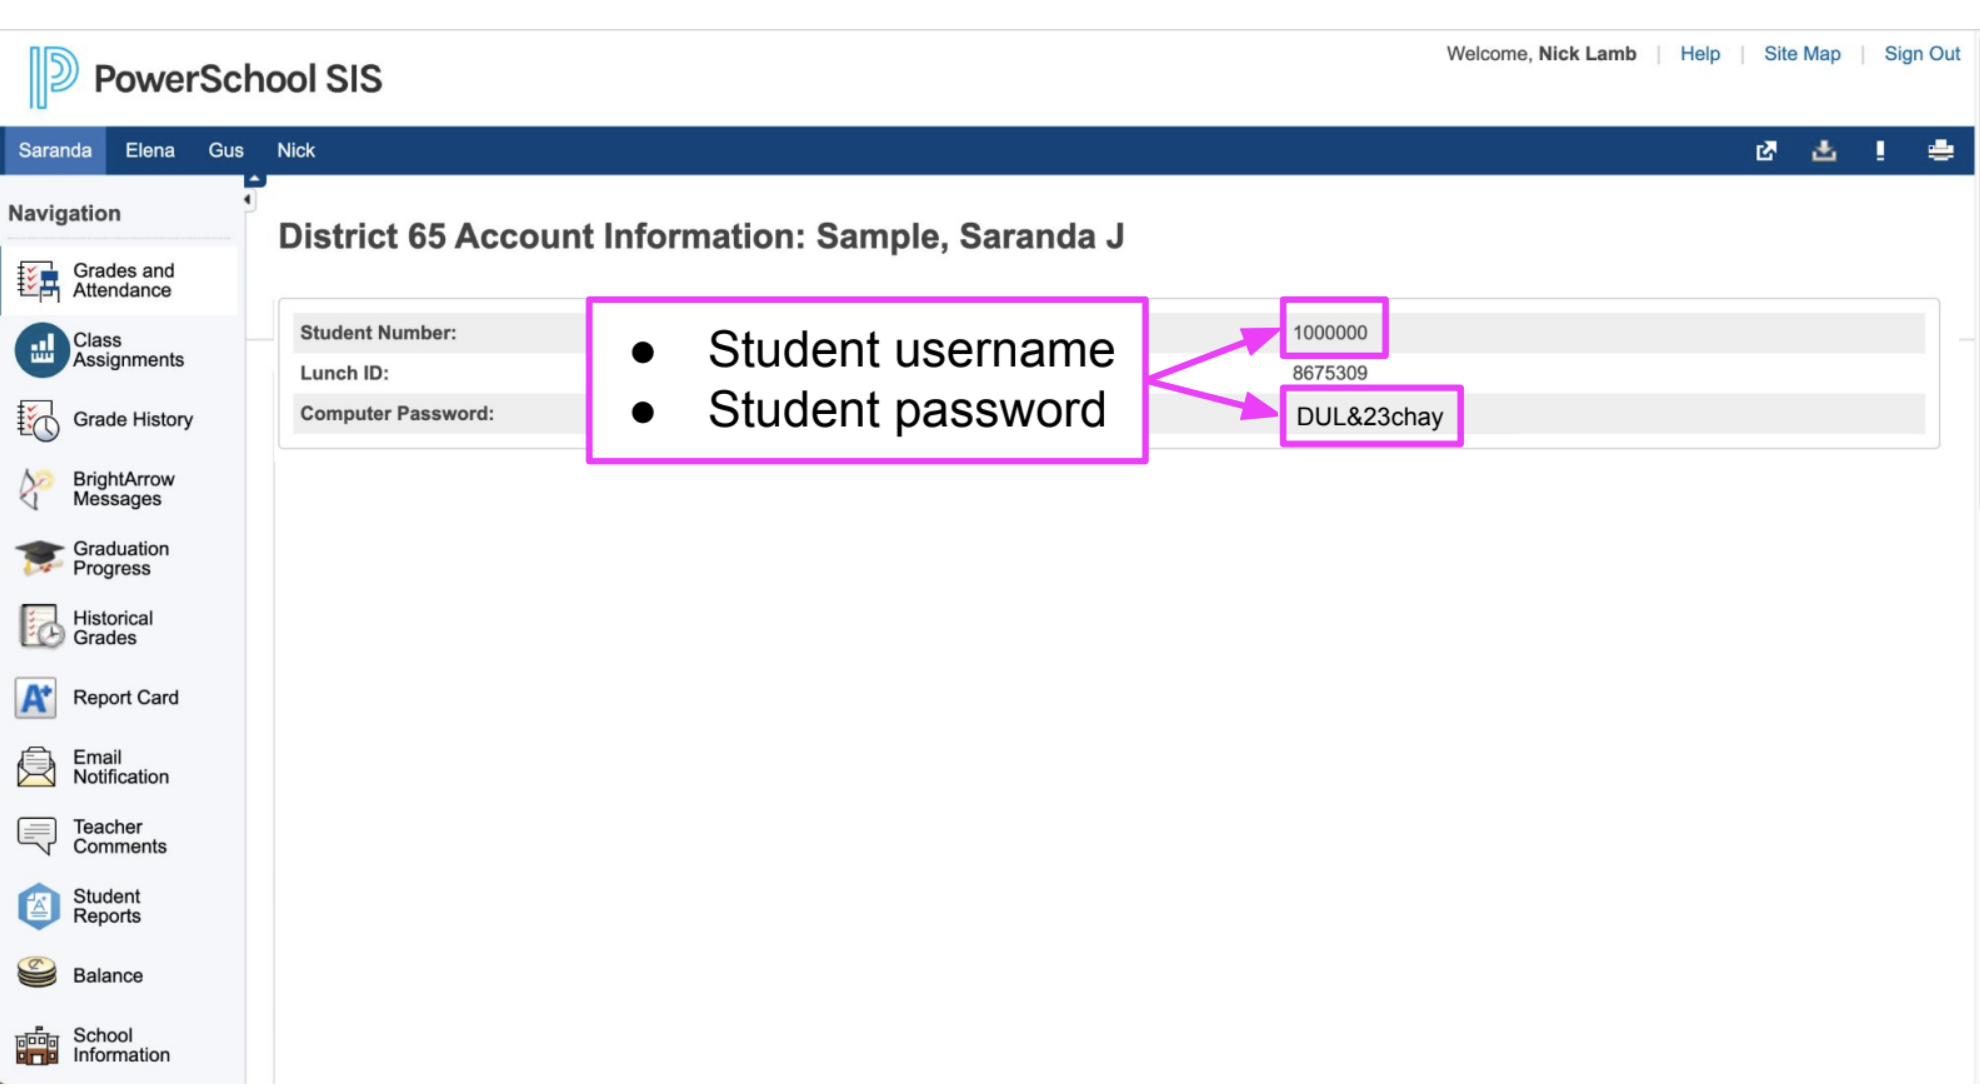Switch to the Elena student tab

(150, 150)
